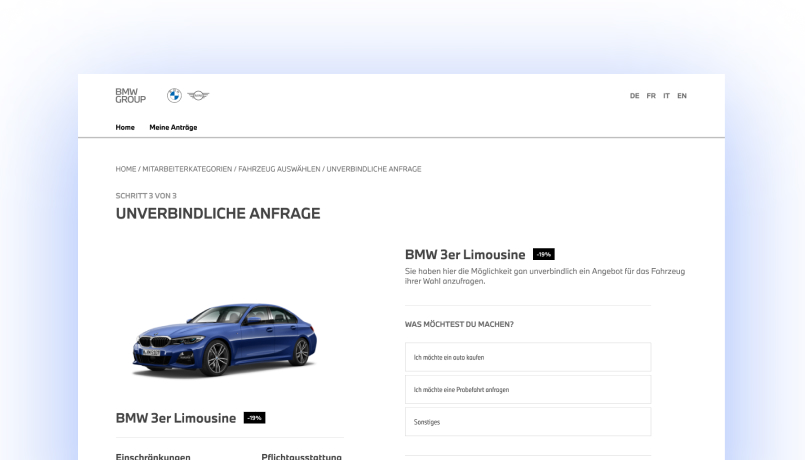Screen dimensions: 805x460
Task: Click -19% badge beside left BMW 3er Limousine title
Action: tap(255, 418)
